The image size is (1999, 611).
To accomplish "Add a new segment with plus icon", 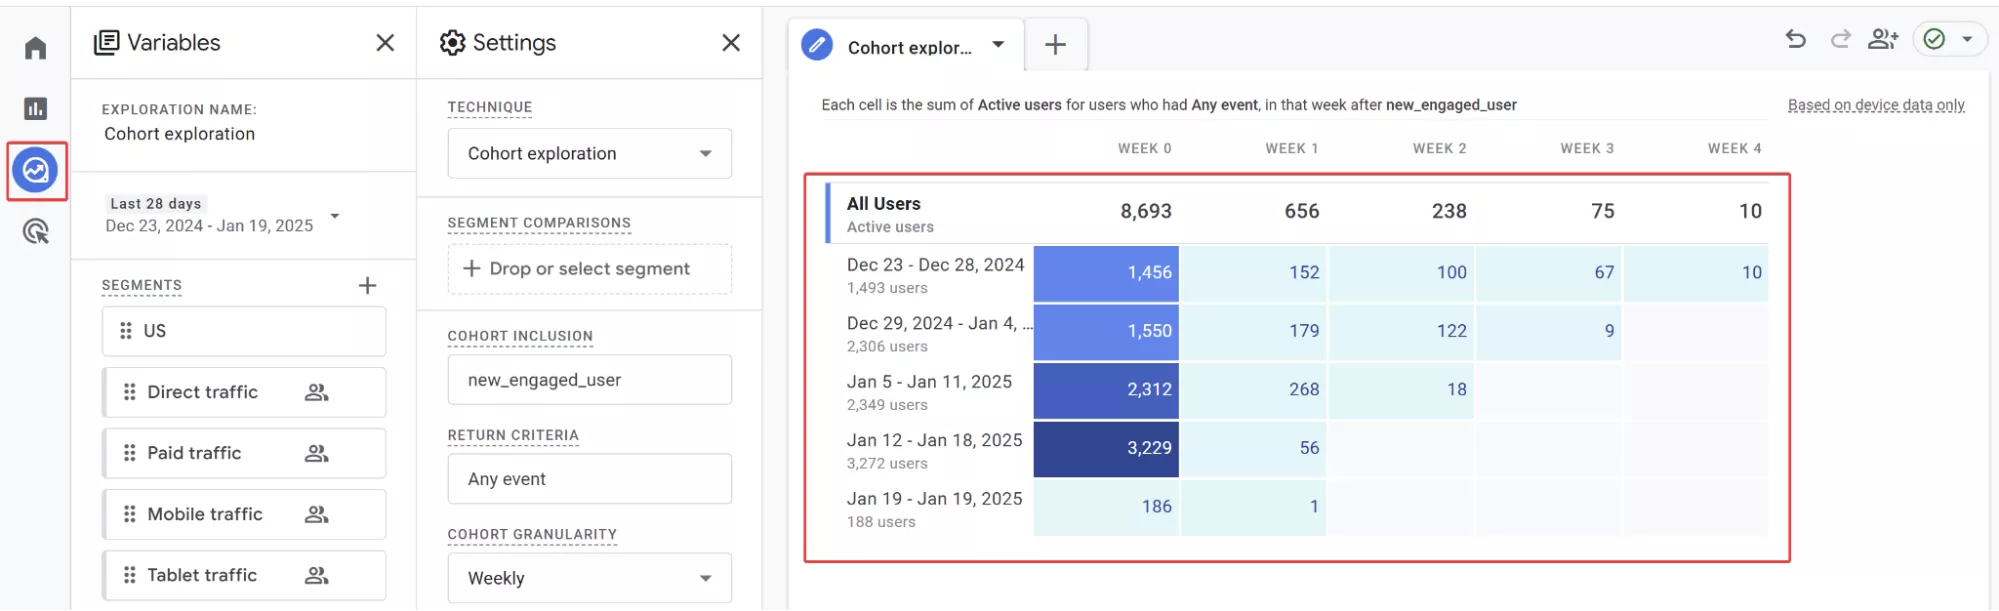I will 367,285.
